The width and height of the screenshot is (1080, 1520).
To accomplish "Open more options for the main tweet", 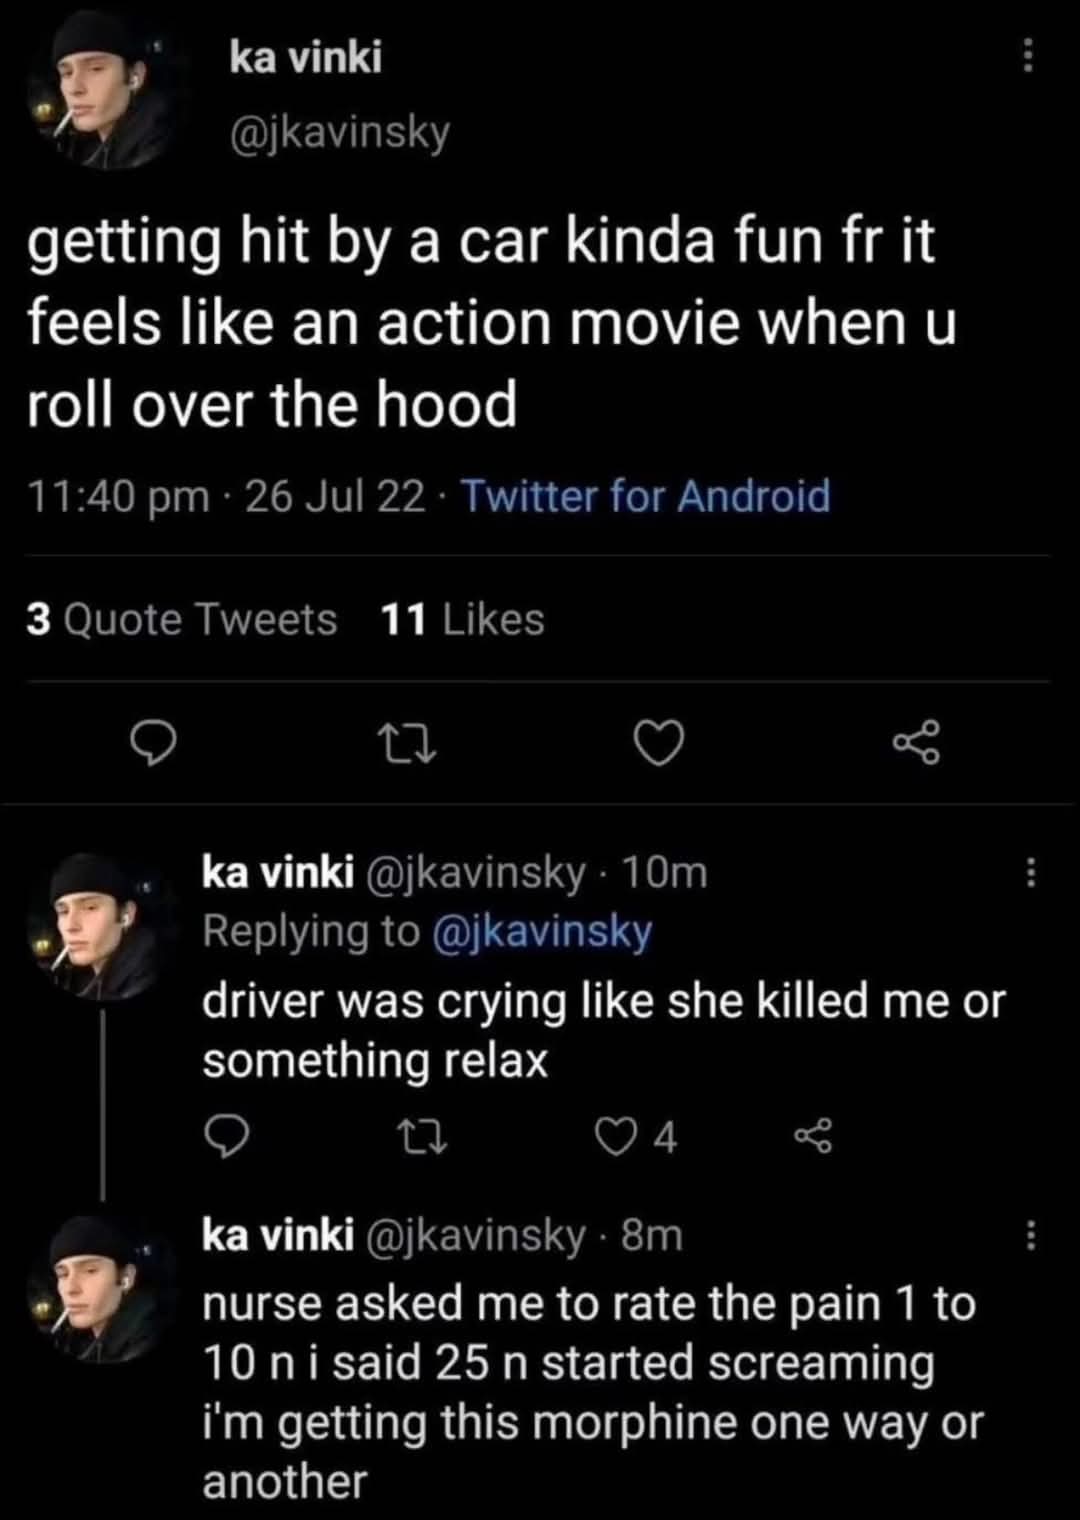I will (1026, 56).
